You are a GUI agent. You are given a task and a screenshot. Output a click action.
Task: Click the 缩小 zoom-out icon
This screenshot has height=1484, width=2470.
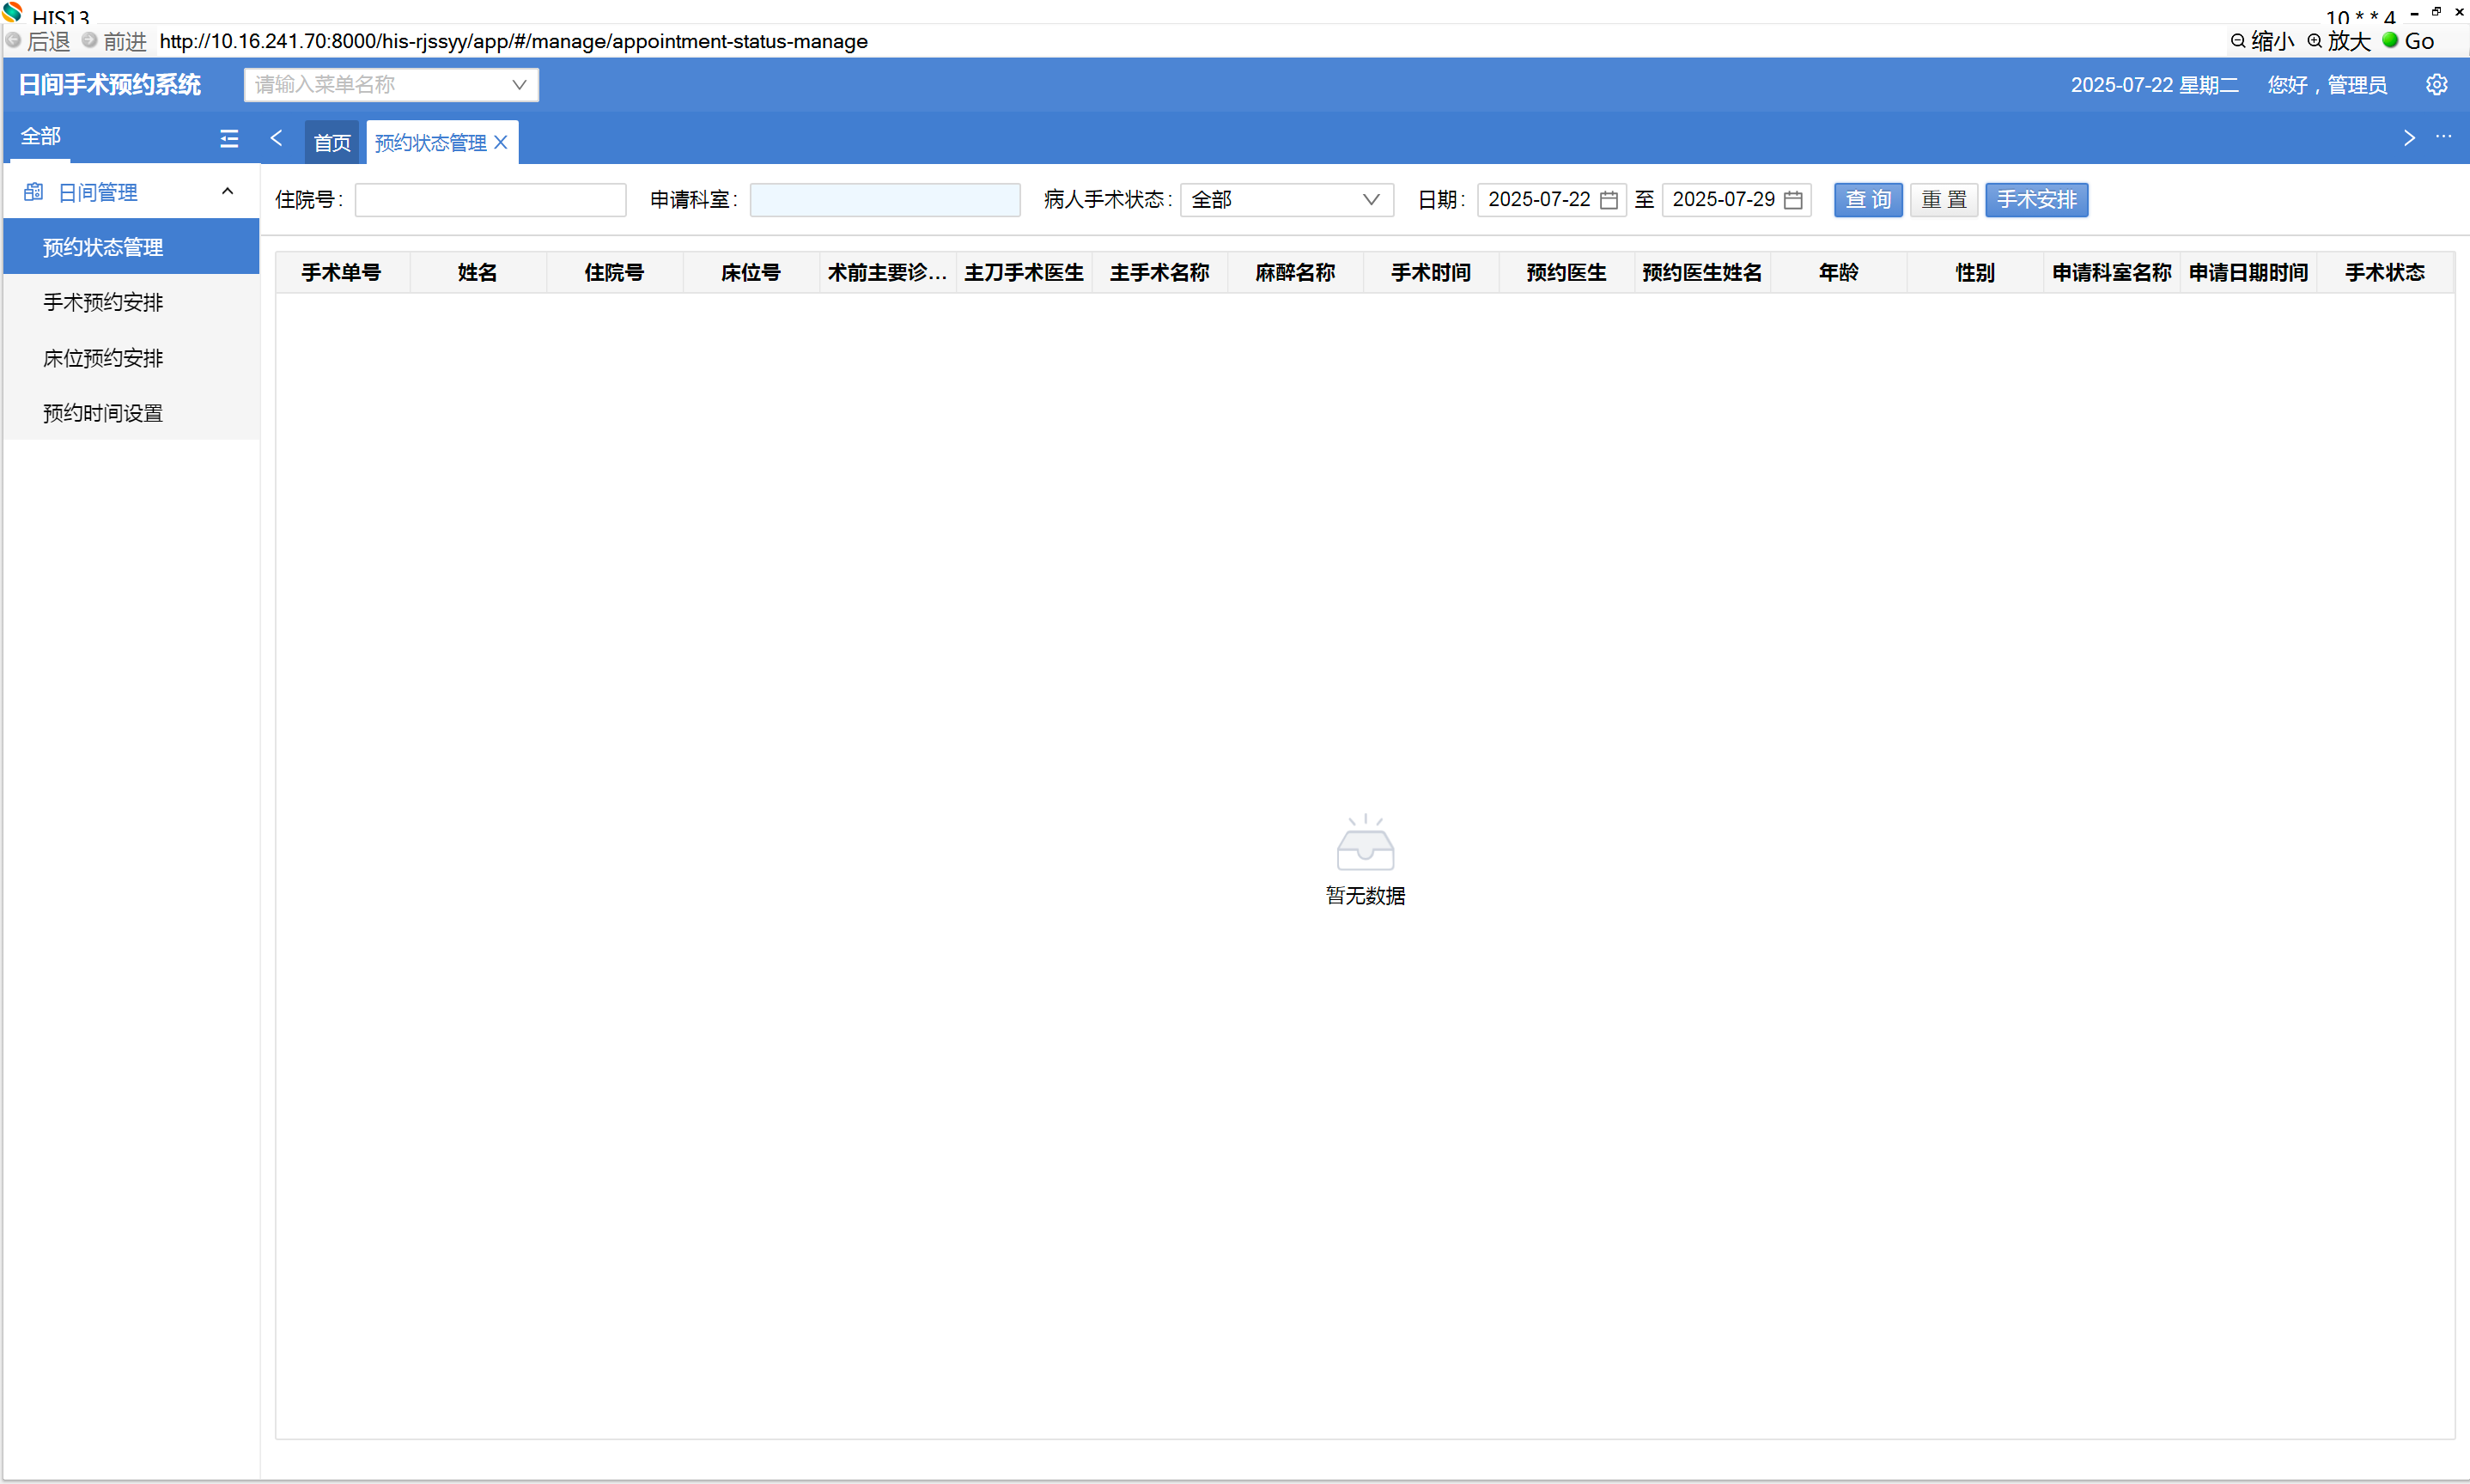[2238, 41]
